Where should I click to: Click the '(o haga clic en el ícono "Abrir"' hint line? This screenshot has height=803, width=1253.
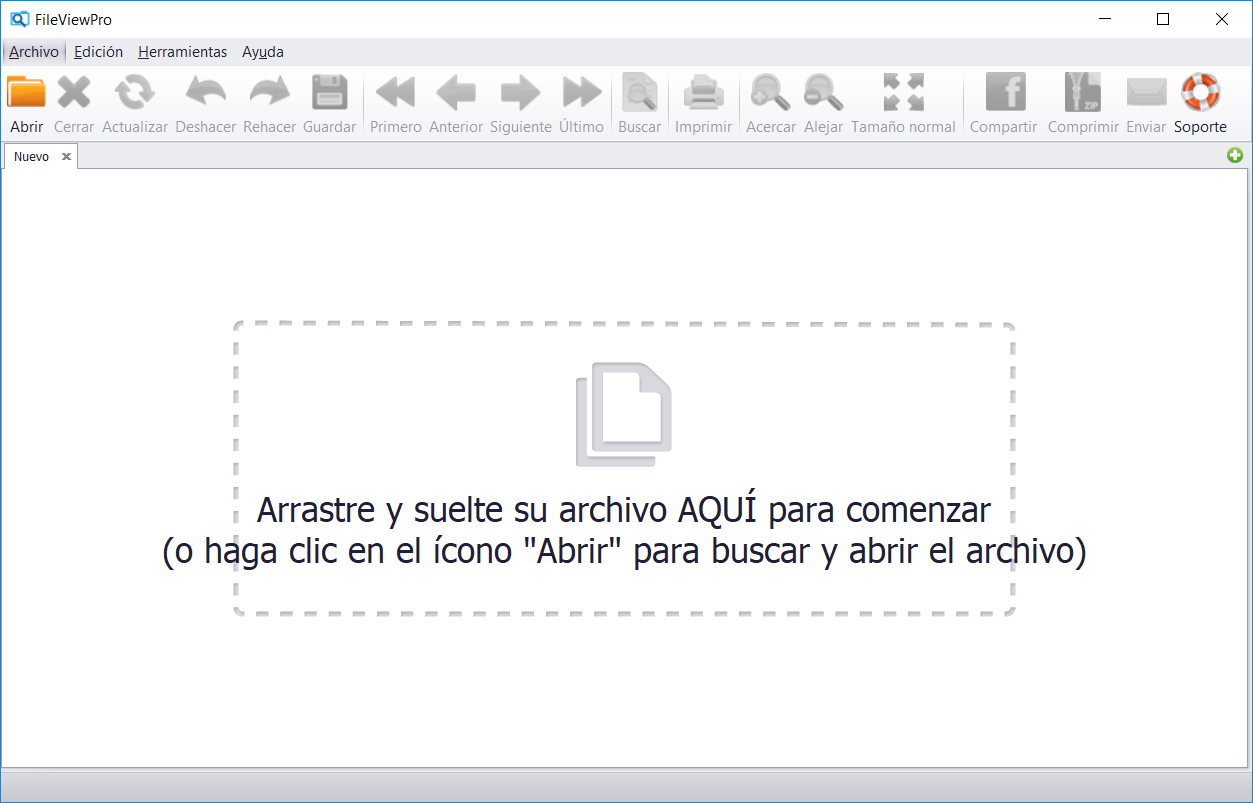click(624, 552)
